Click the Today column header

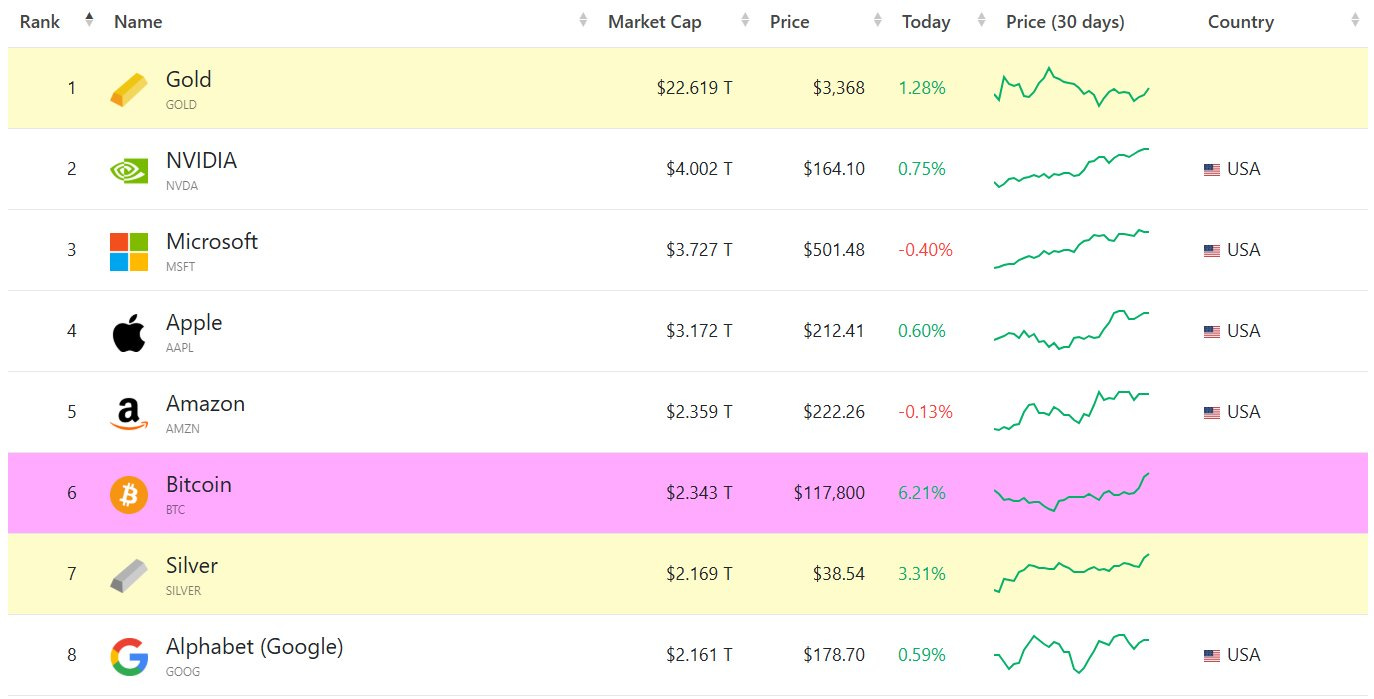coord(926,22)
